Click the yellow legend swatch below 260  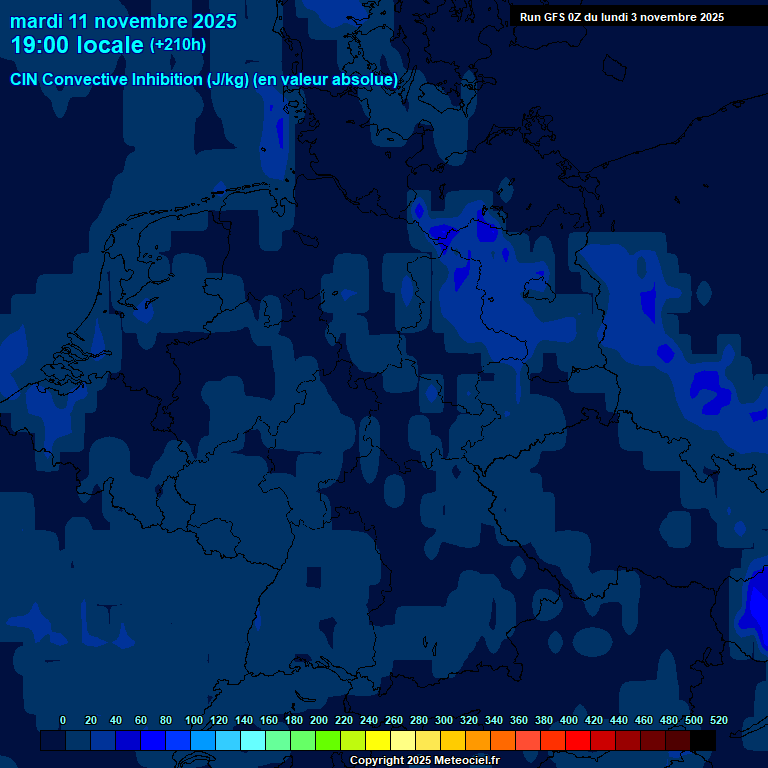click(x=378, y=741)
